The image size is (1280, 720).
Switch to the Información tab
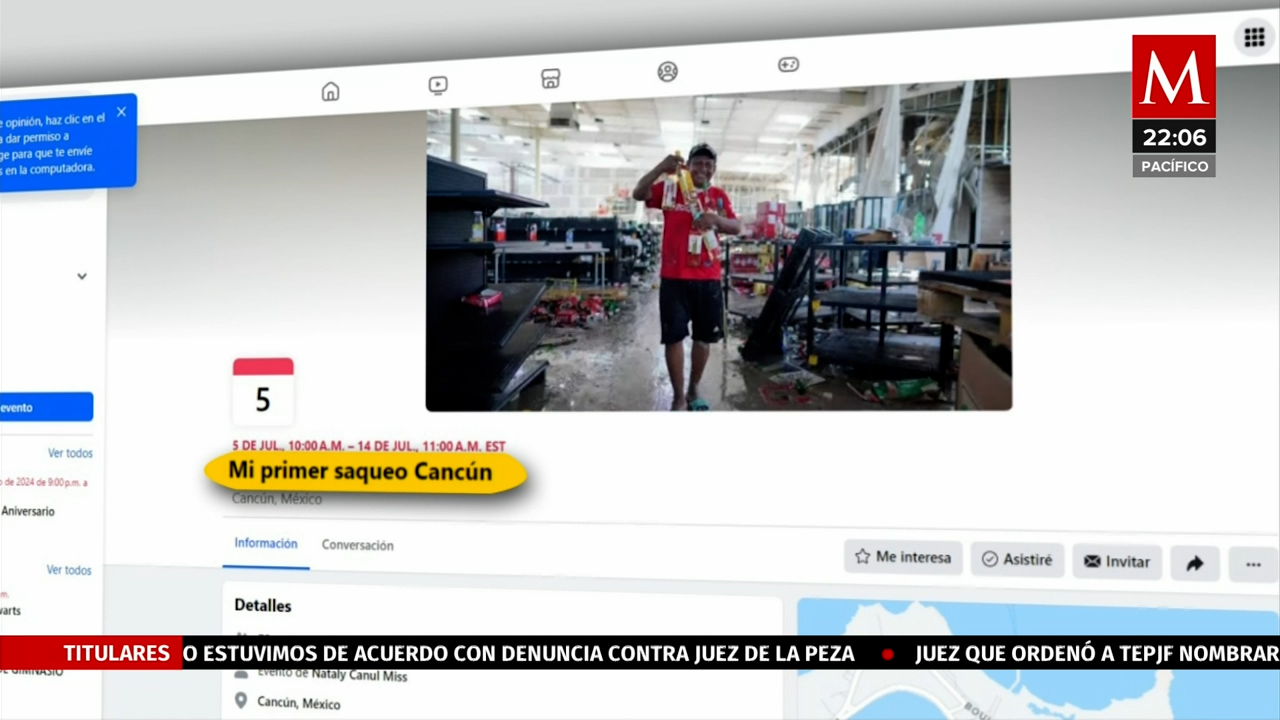[x=266, y=543]
